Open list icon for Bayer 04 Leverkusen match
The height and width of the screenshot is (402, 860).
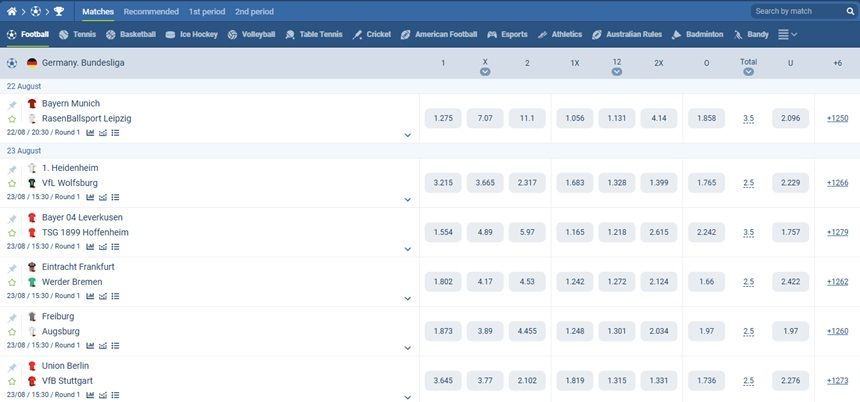click(115, 247)
